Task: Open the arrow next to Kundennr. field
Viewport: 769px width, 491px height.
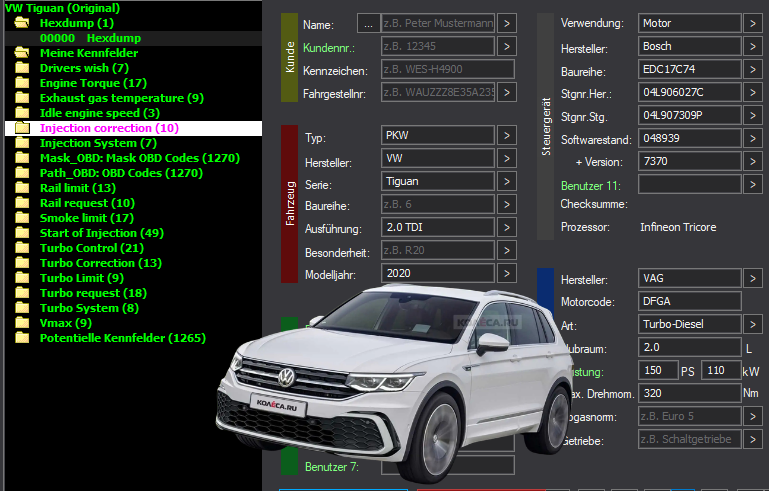Action: (507, 46)
